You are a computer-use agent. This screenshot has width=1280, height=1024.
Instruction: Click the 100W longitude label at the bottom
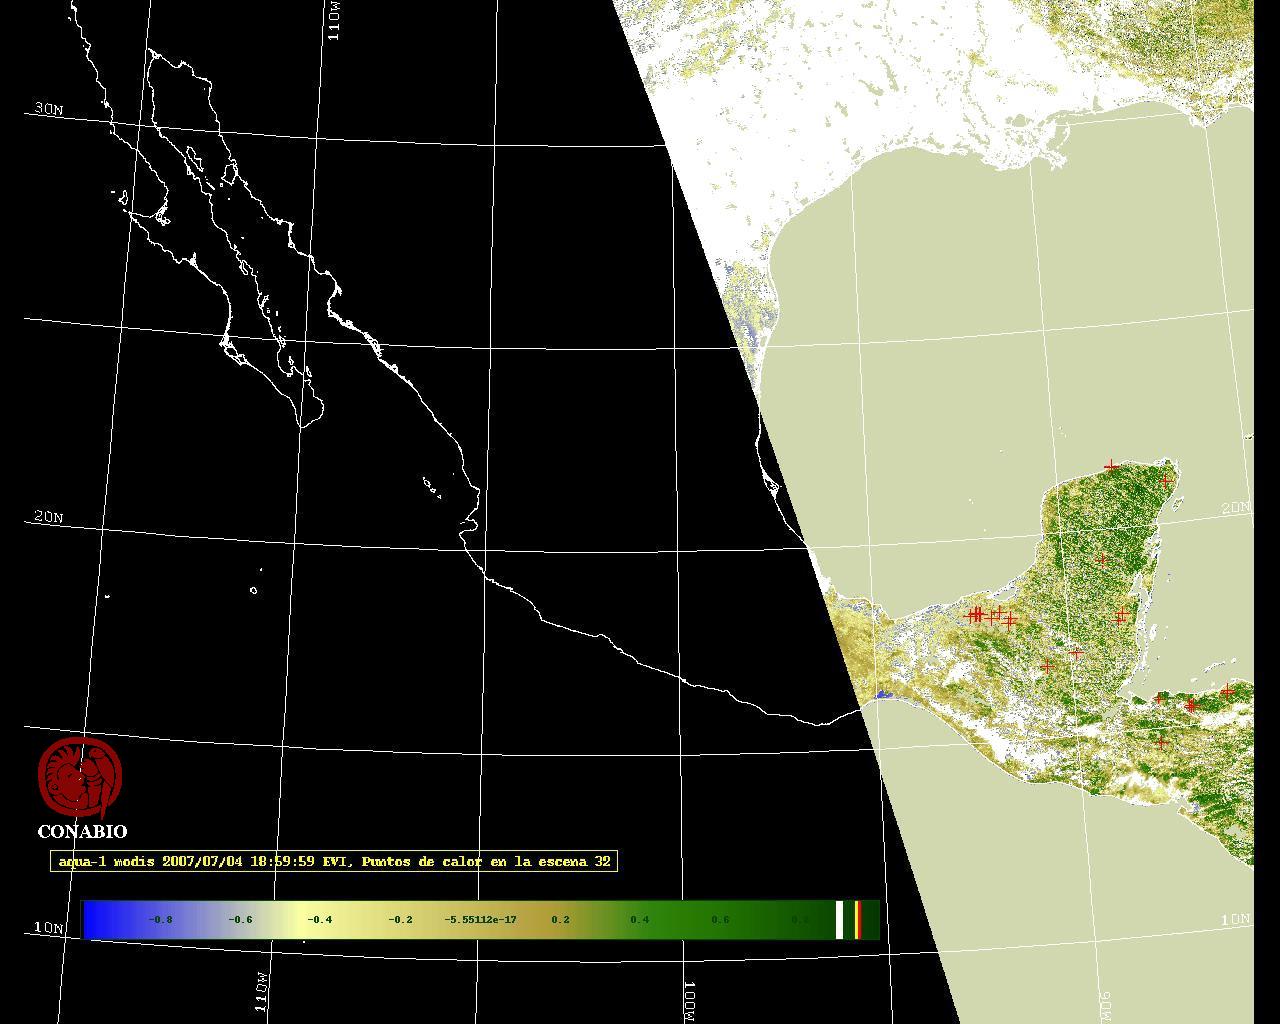click(689, 1000)
